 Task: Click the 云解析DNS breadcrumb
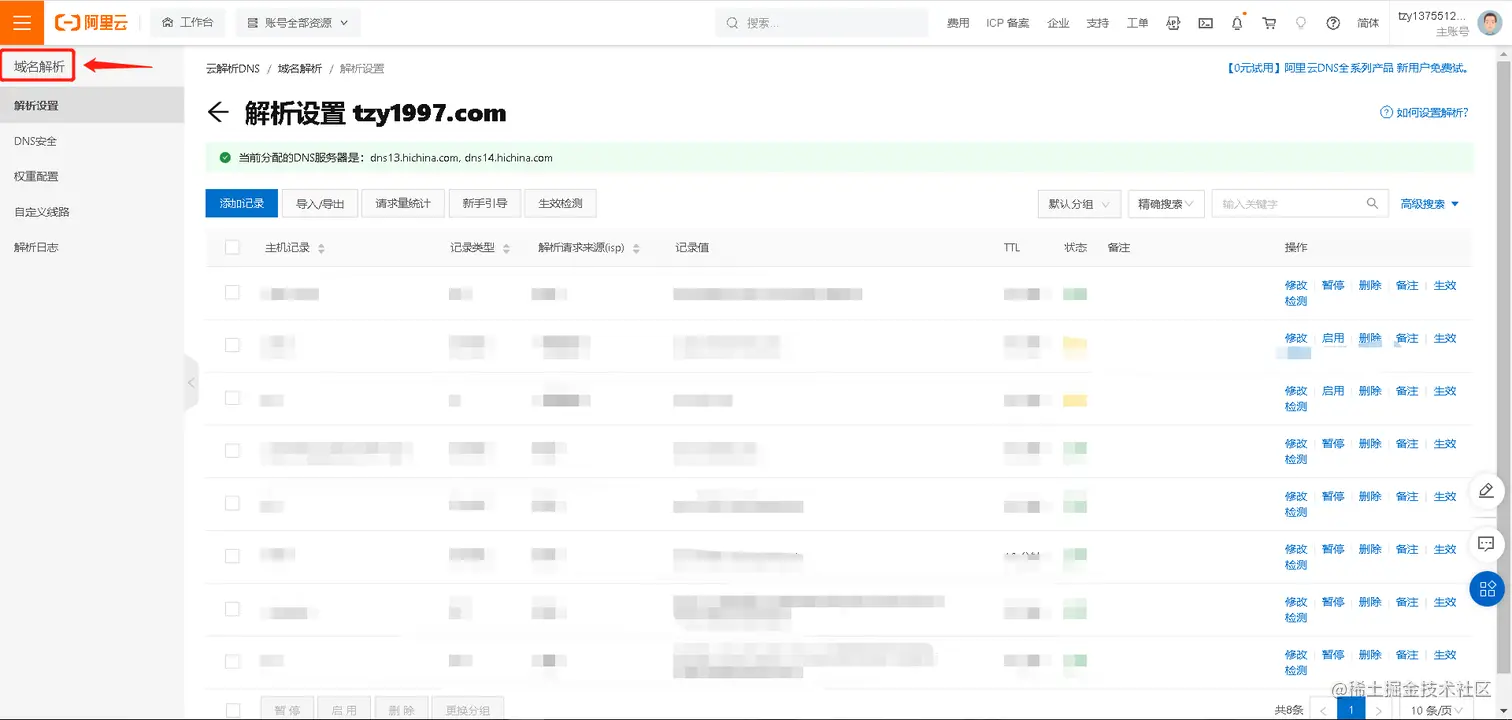coord(232,69)
